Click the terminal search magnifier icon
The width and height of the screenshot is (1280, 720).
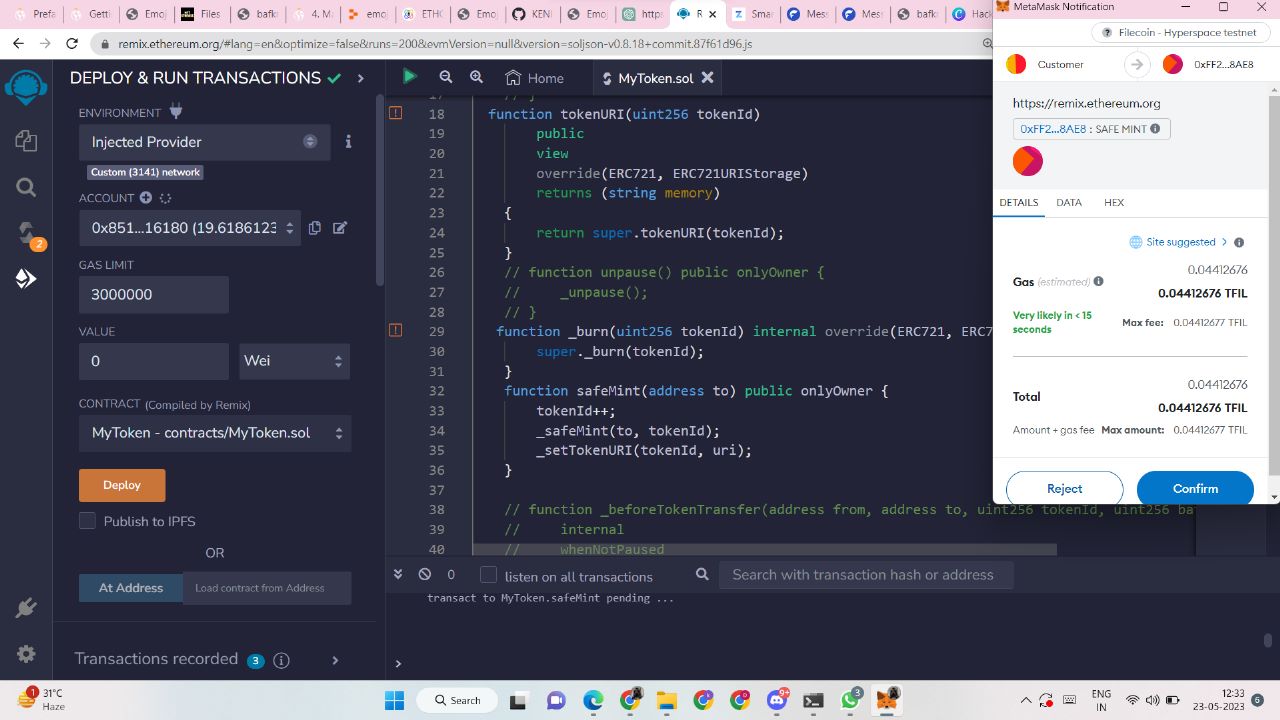click(x=702, y=575)
